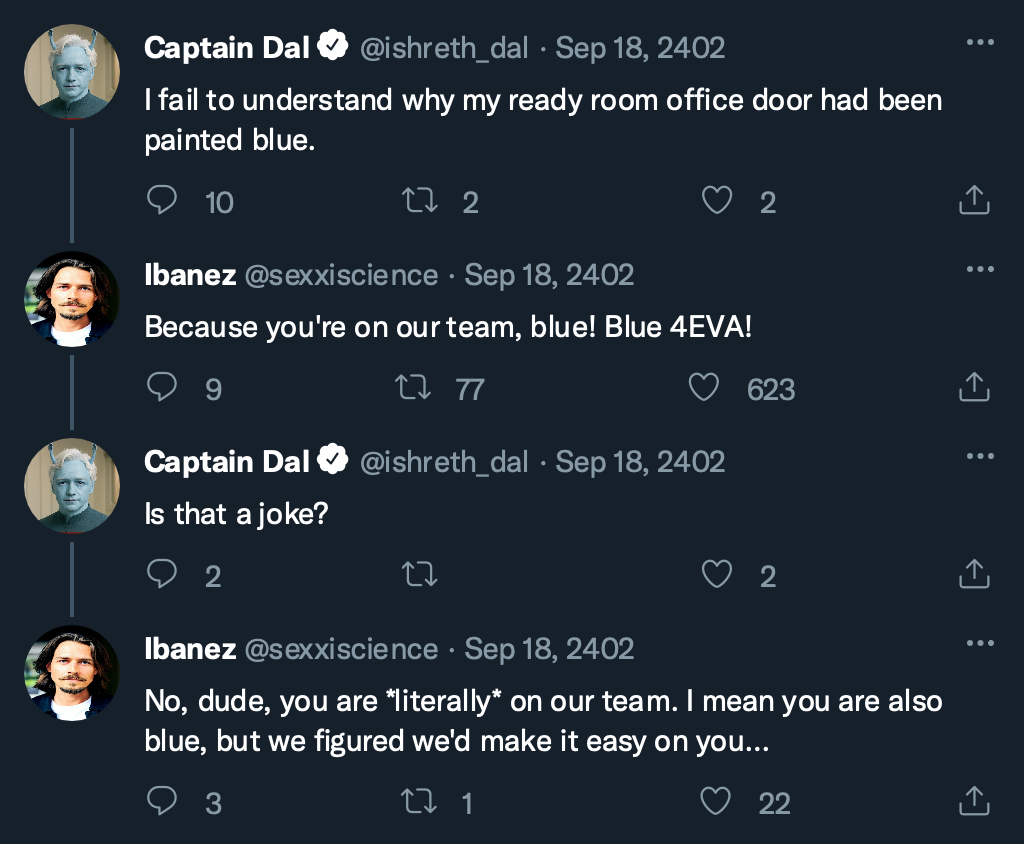Viewport: 1024px width, 844px height.
Task: Retweet the tweet with 77 retweets
Action: (x=413, y=387)
